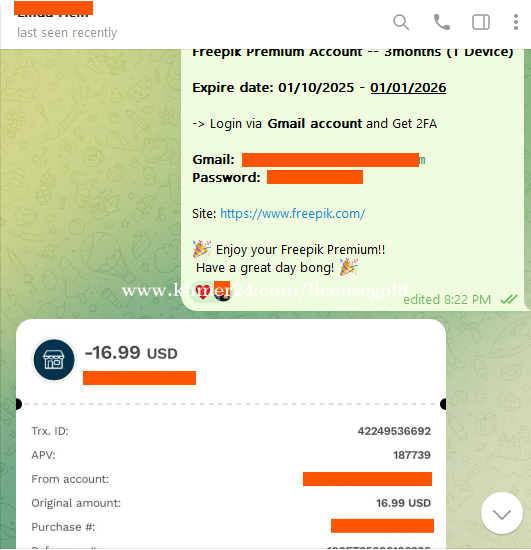Image resolution: width=531 pixels, height=550 pixels.
Task: Click the double check read receipt
Action: pyautogui.click(x=509, y=299)
